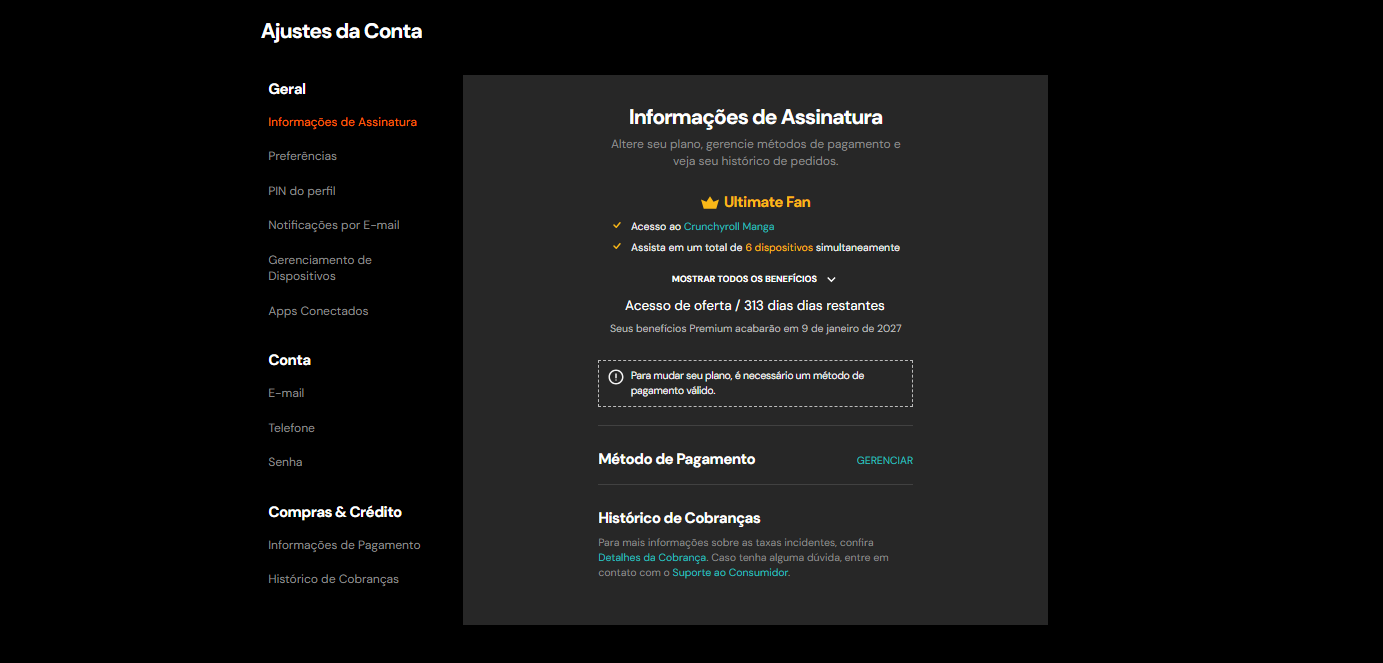Click GERENCIAR next to Método de Pagamento
This screenshot has height=663, width=1383.
[884, 460]
